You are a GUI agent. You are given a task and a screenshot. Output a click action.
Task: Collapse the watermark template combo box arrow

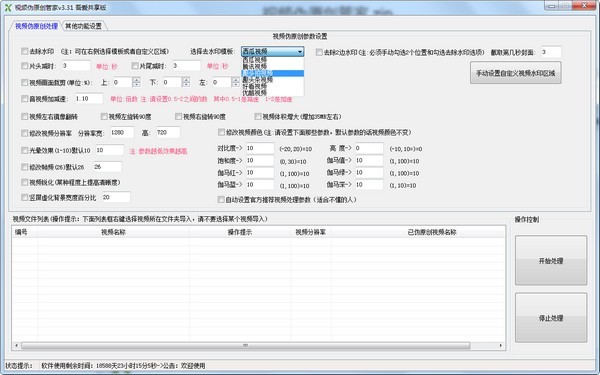(x=300, y=51)
